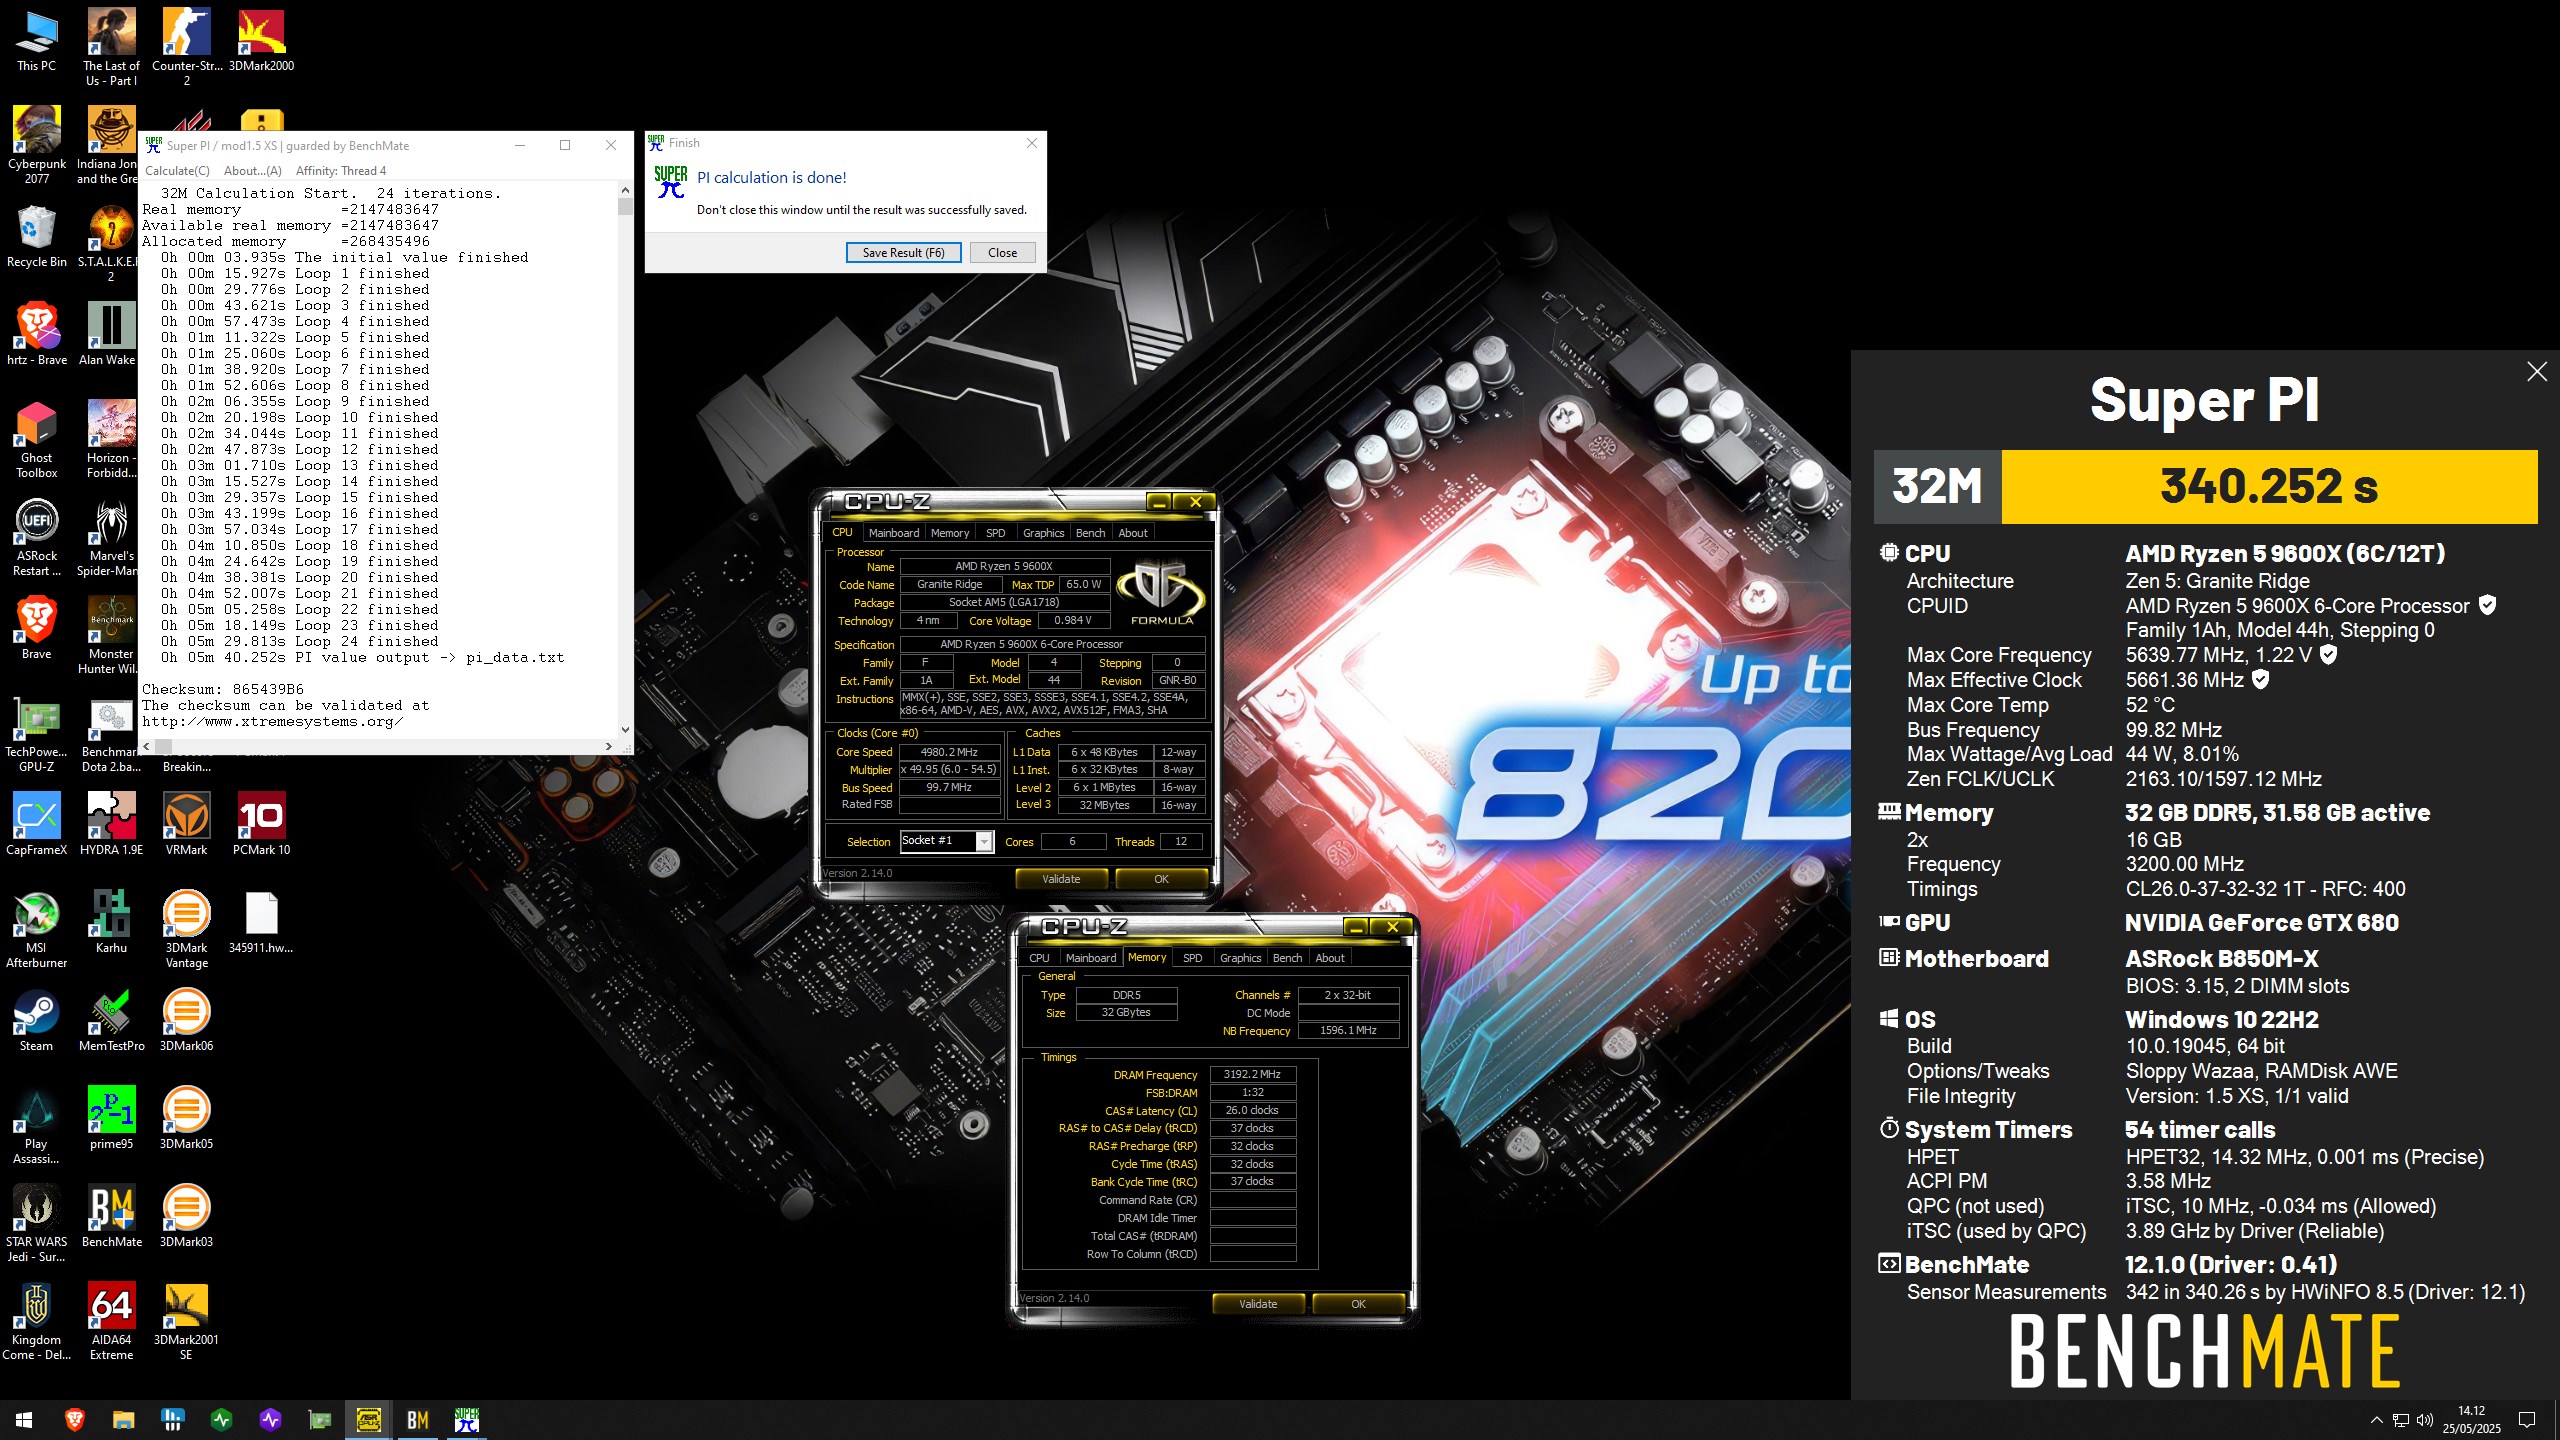Open the Karhu desktop icon
2560x1440 pixels.
coord(111,922)
